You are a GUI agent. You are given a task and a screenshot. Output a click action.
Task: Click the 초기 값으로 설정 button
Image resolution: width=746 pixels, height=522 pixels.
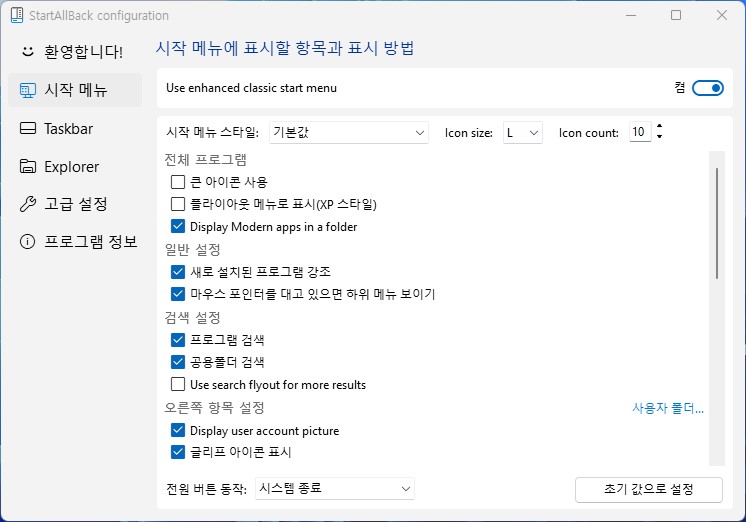(x=649, y=490)
